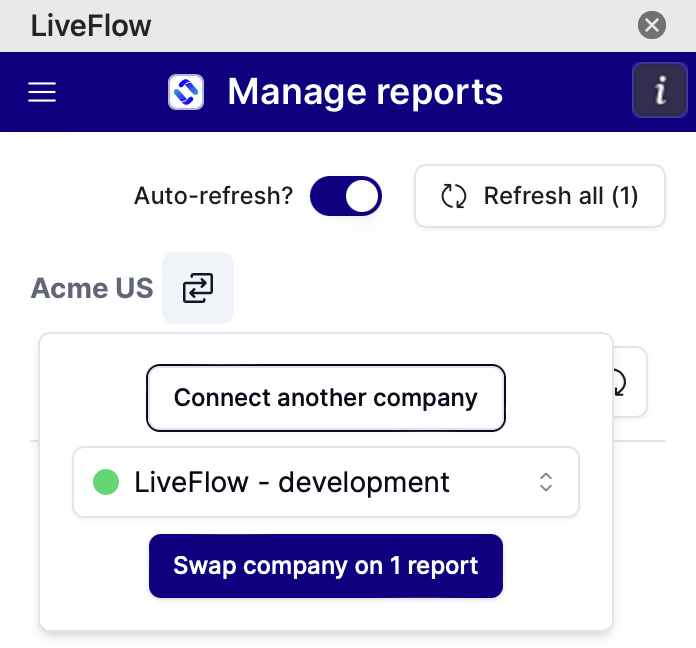Open the LiveFlow - development company dropdown

pyautogui.click(x=326, y=482)
